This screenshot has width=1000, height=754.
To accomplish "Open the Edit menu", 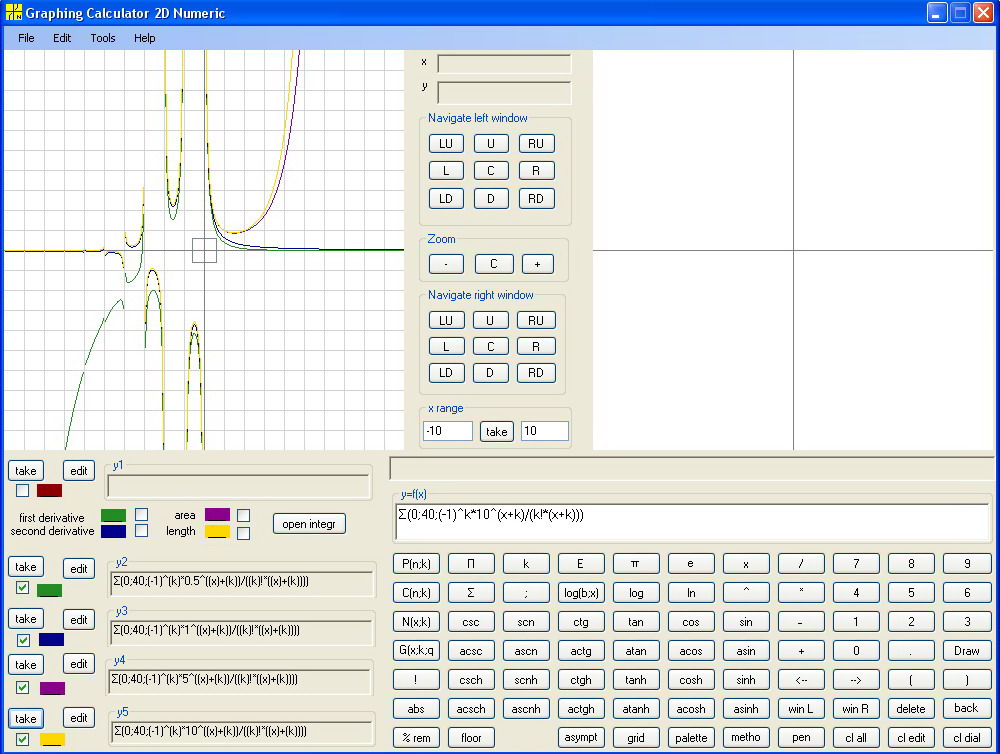I will (62, 38).
